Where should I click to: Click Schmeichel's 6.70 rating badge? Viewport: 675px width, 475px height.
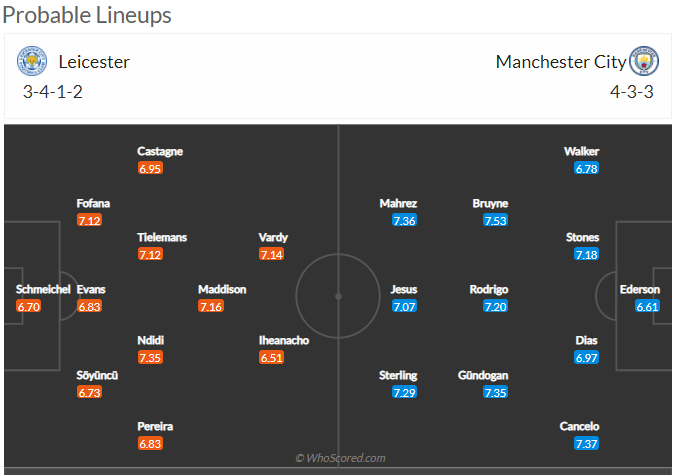29,307
